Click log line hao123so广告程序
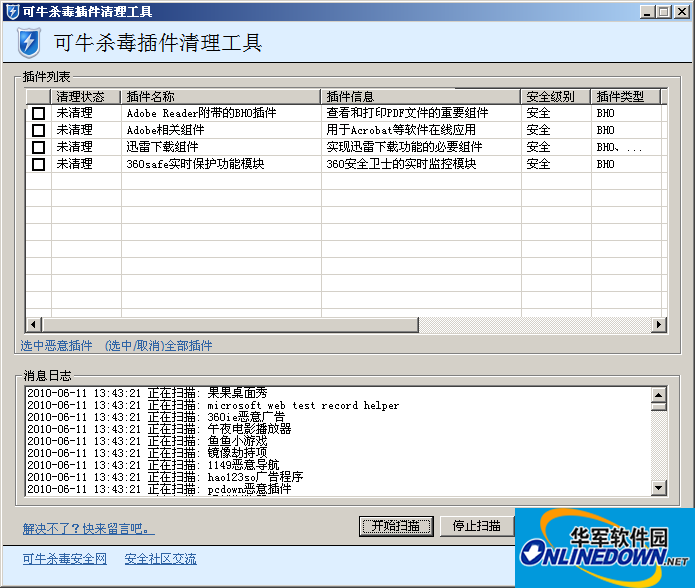Screen dimensions: 695x588 click(x=165, y=477)
